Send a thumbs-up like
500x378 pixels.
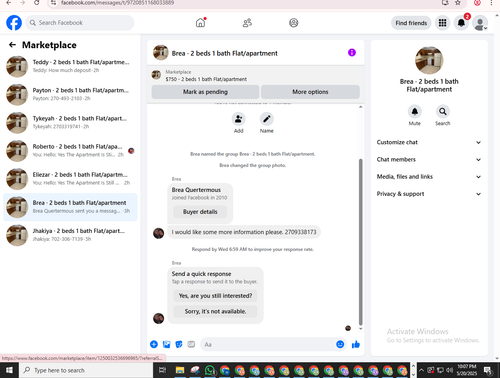pos(356,344)
